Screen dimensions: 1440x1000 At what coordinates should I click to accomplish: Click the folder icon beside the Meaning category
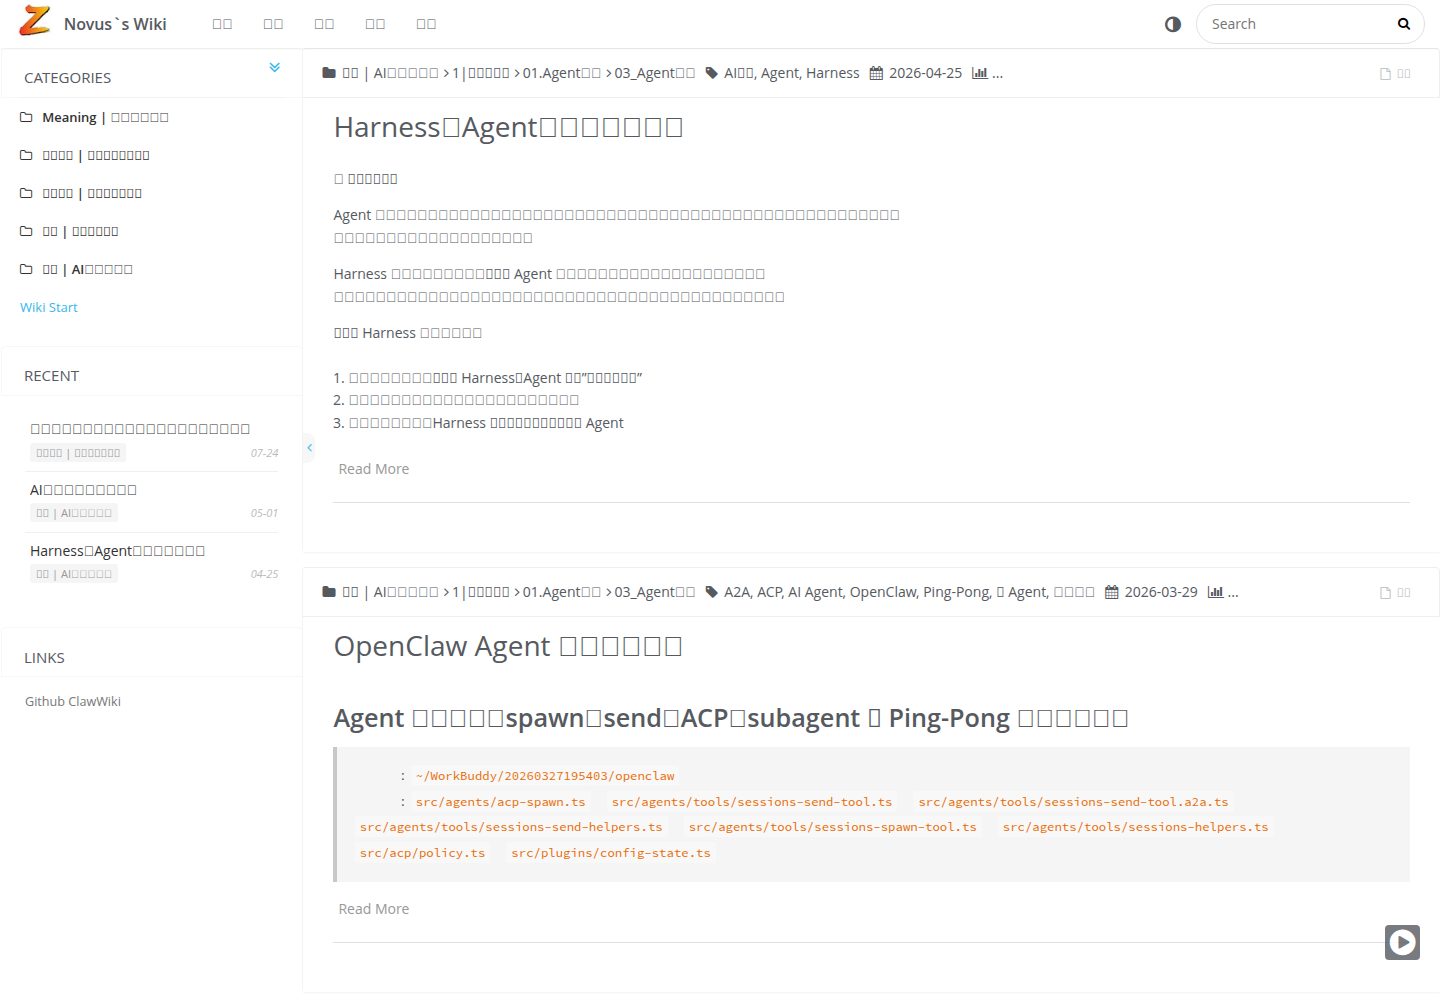click(27, 117)
